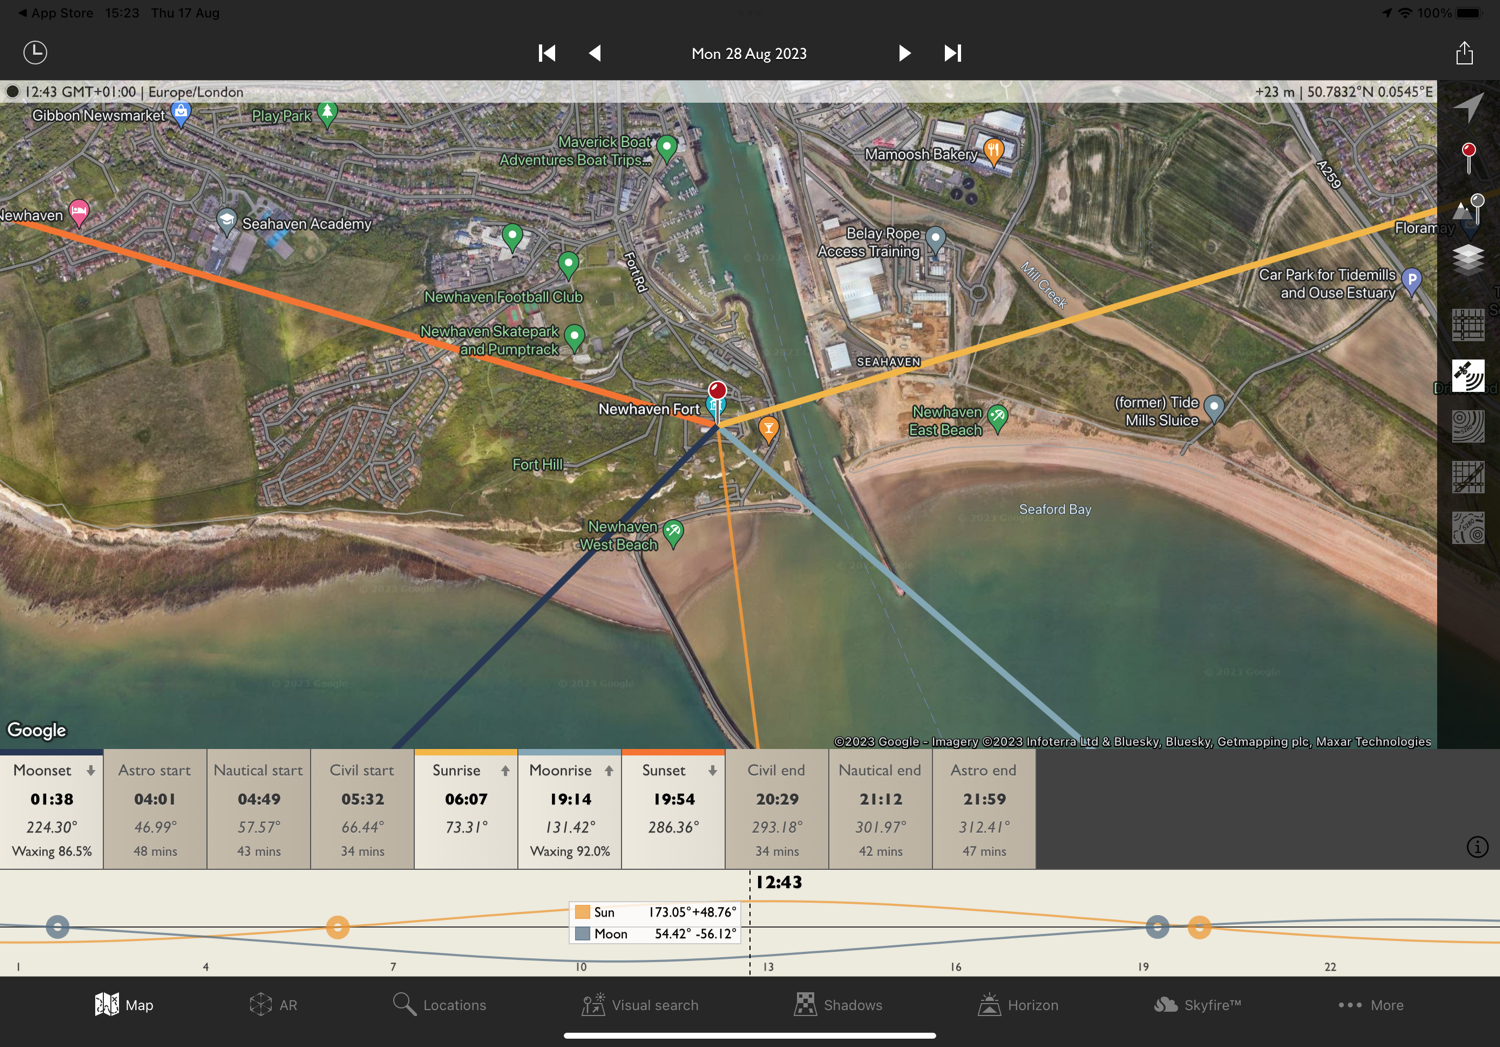The image size is (1500, 1047).
Task: Select the grey secondary pin with mountains
Action: coord(1468,209)
